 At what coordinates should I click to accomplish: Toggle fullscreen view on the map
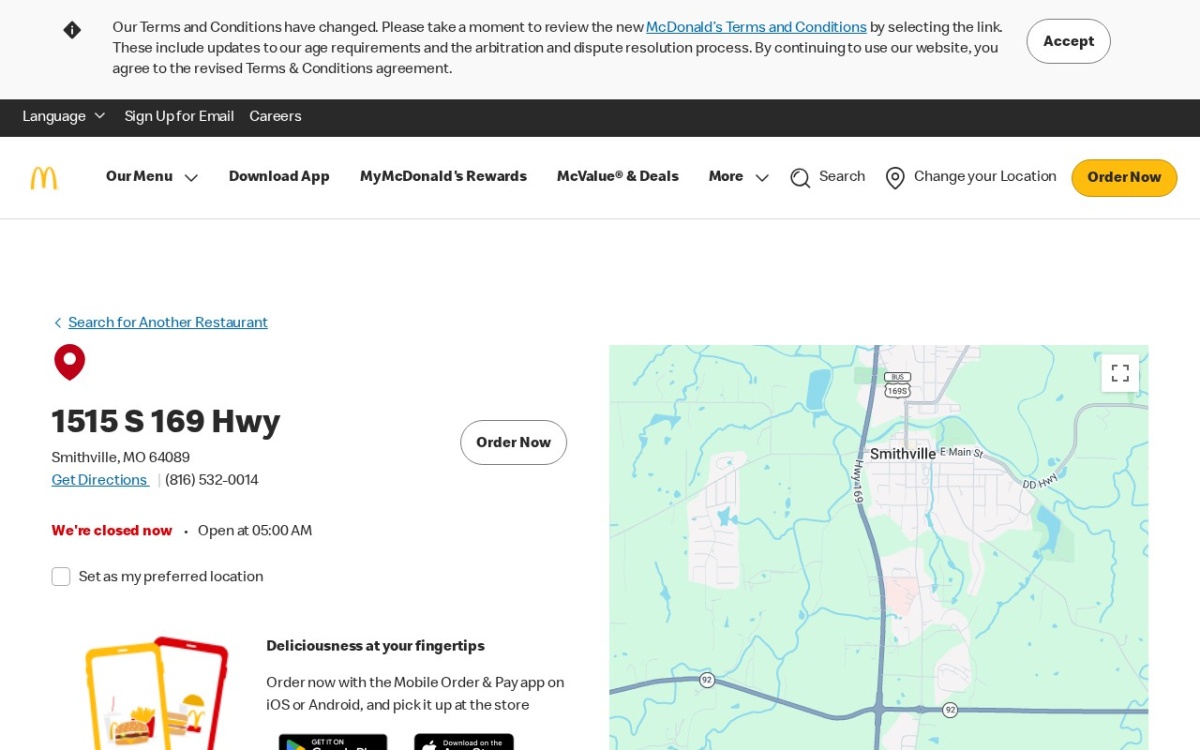(x=1120, y=373)
